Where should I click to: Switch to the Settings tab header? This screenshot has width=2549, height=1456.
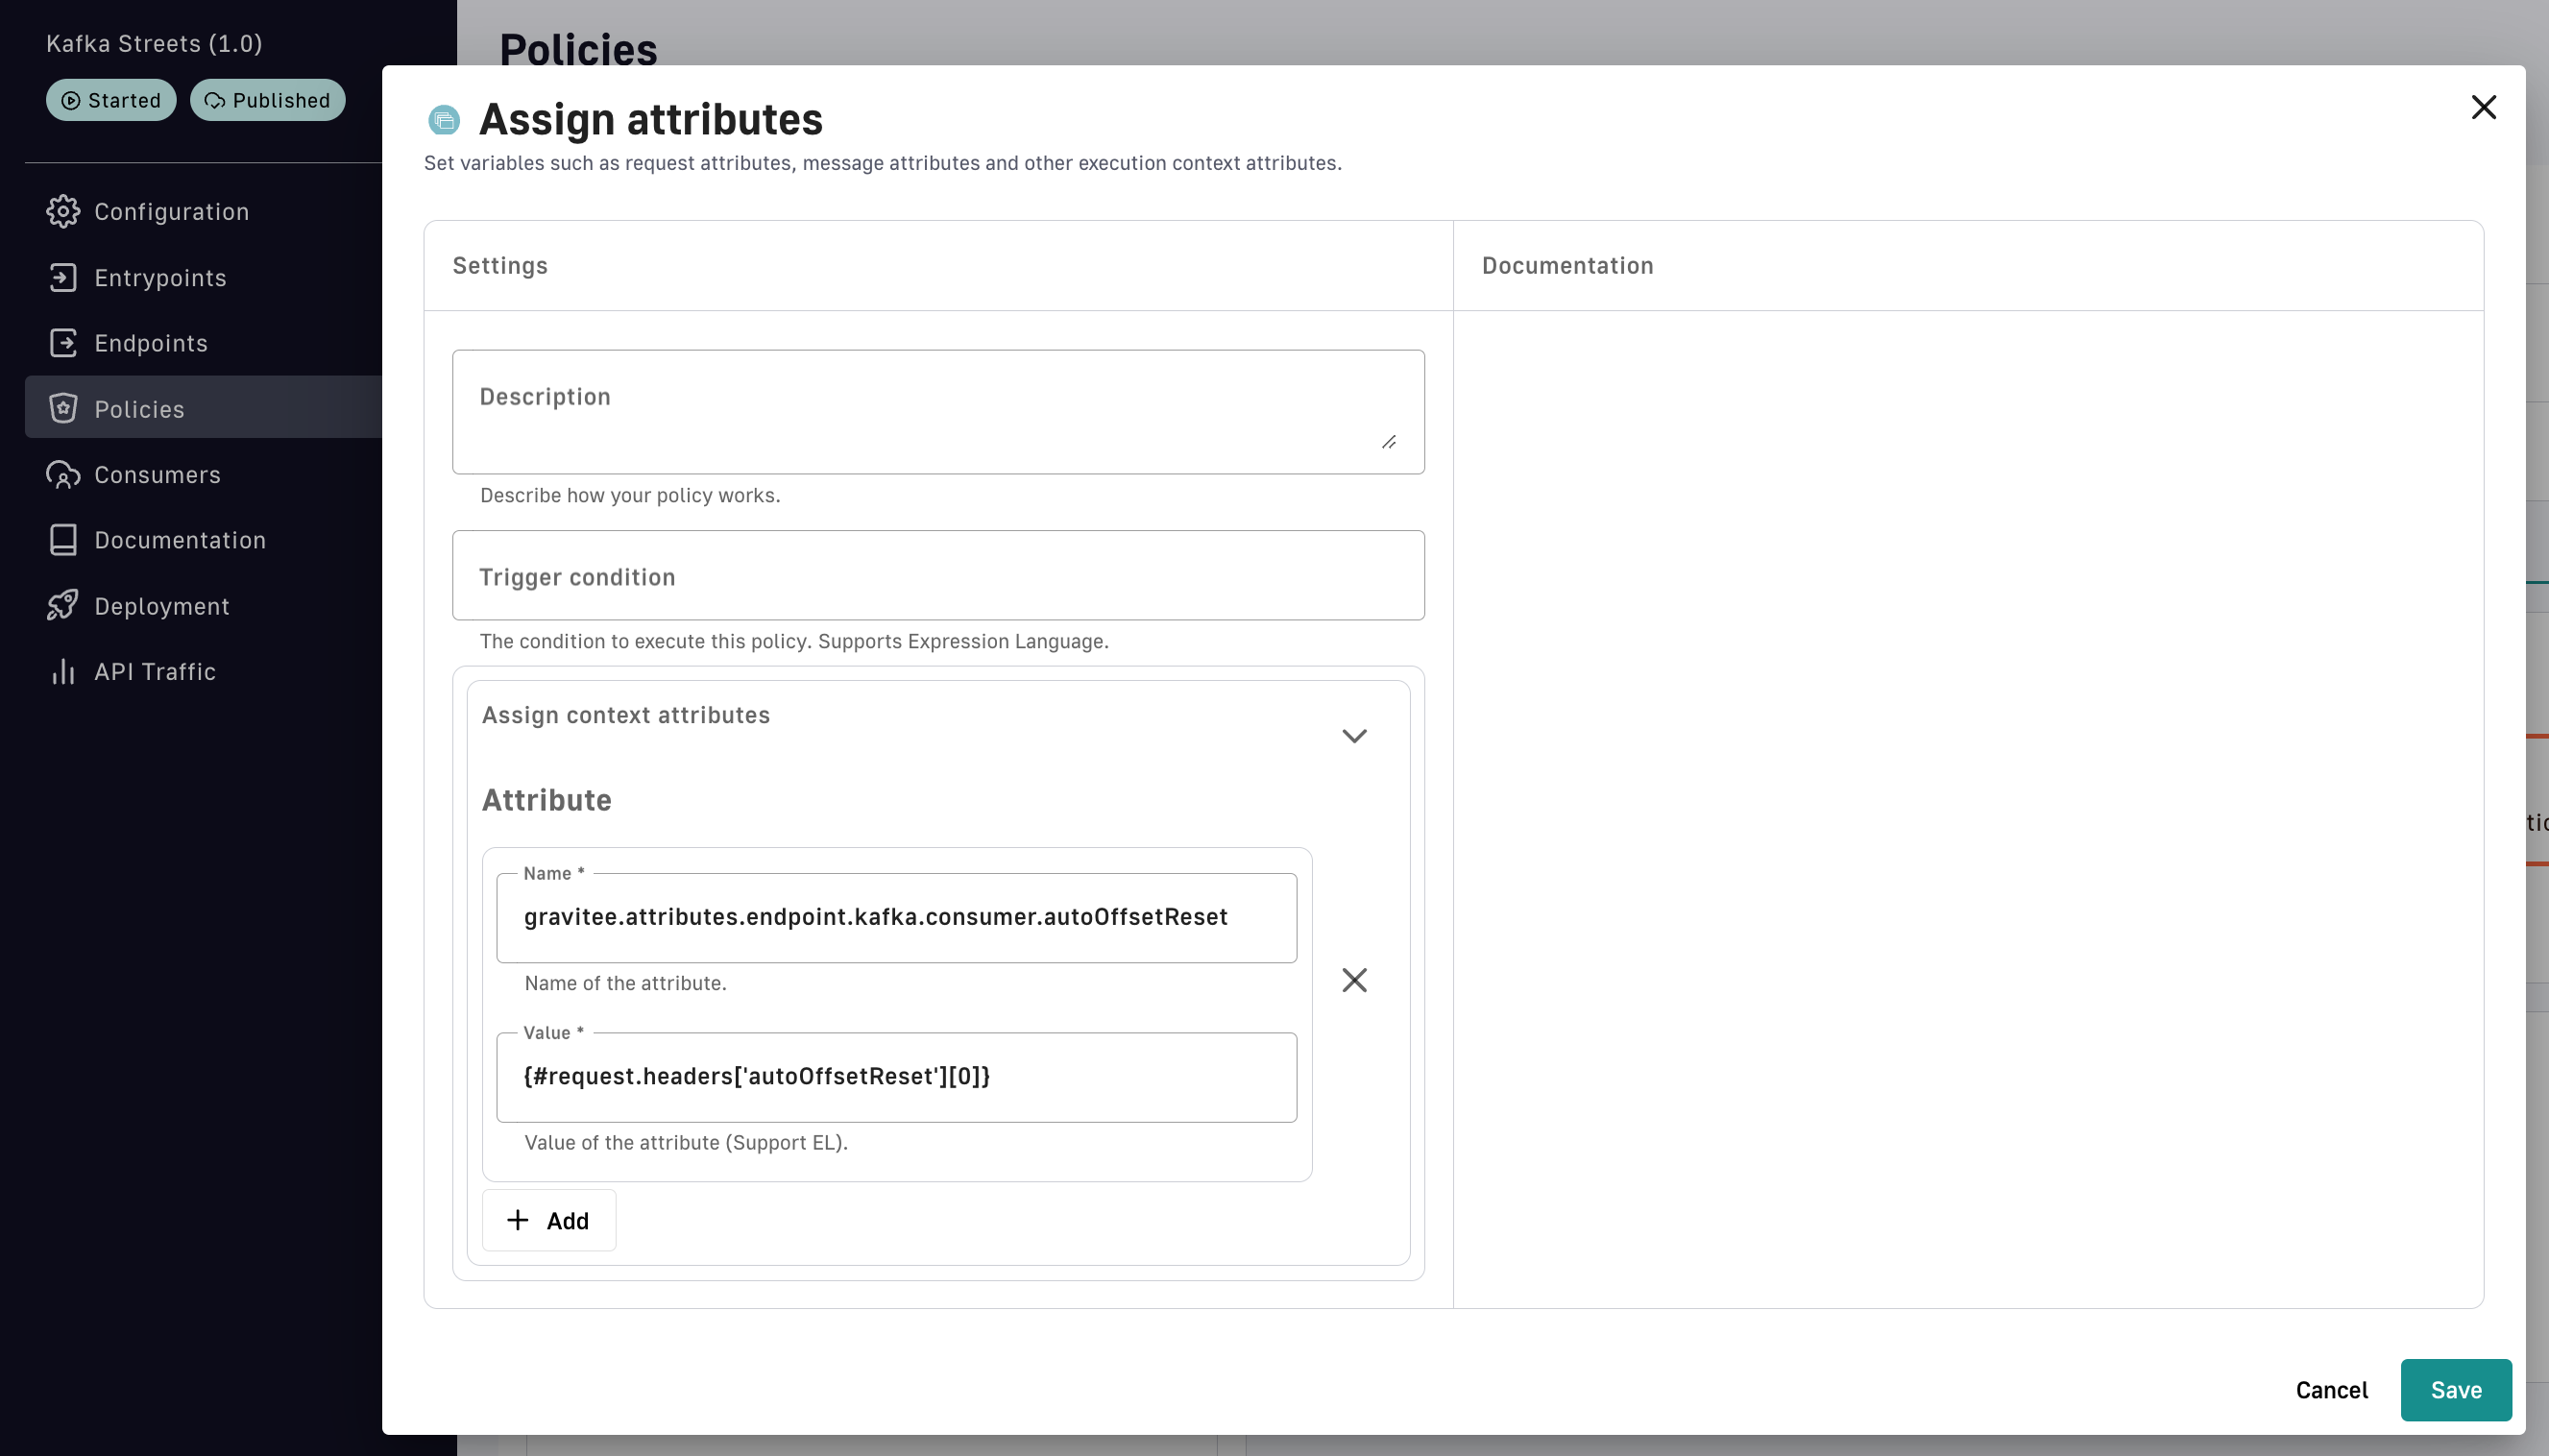500,265
